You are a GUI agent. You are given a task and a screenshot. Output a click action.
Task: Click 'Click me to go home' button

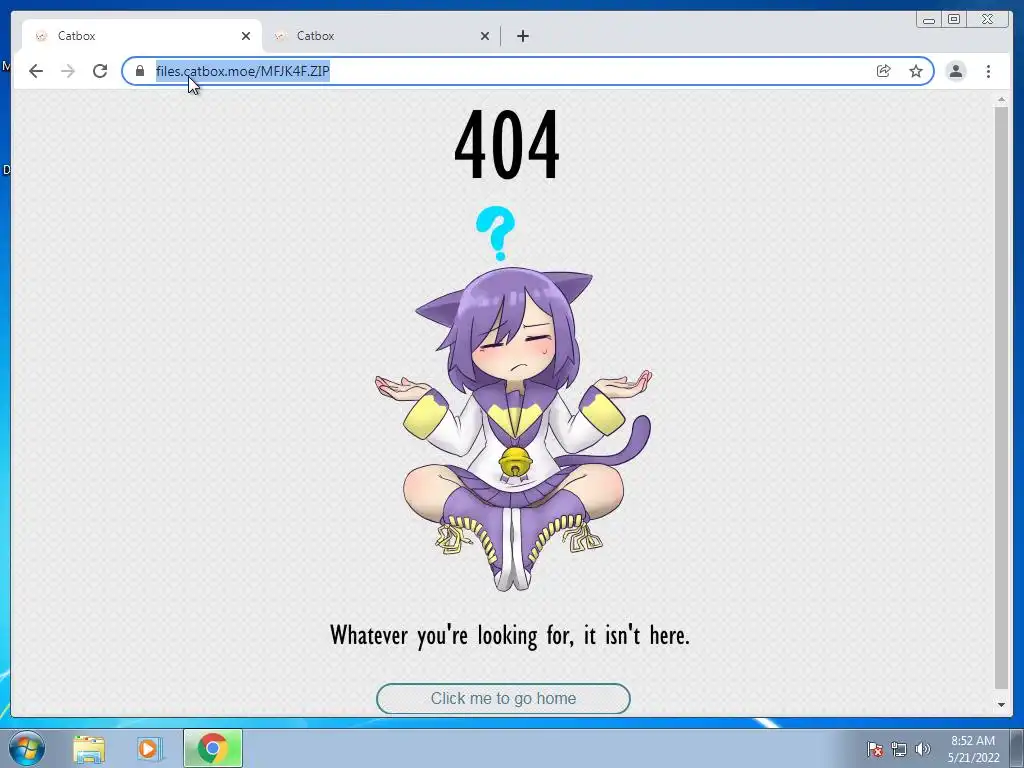tap(504, 699)
